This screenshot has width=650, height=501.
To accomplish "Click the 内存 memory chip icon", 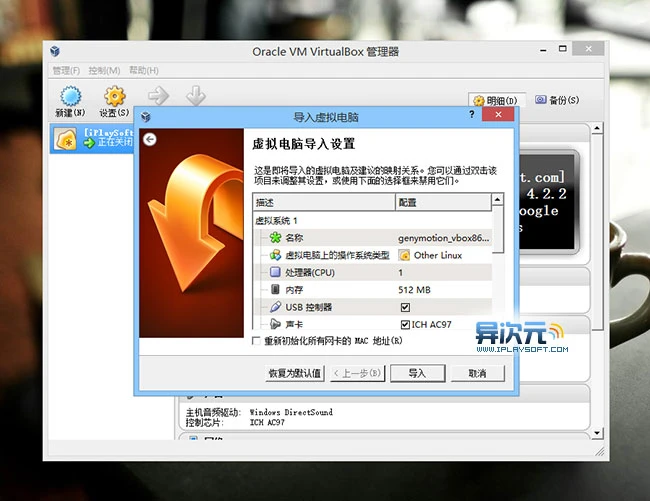I will click(275, 289).
